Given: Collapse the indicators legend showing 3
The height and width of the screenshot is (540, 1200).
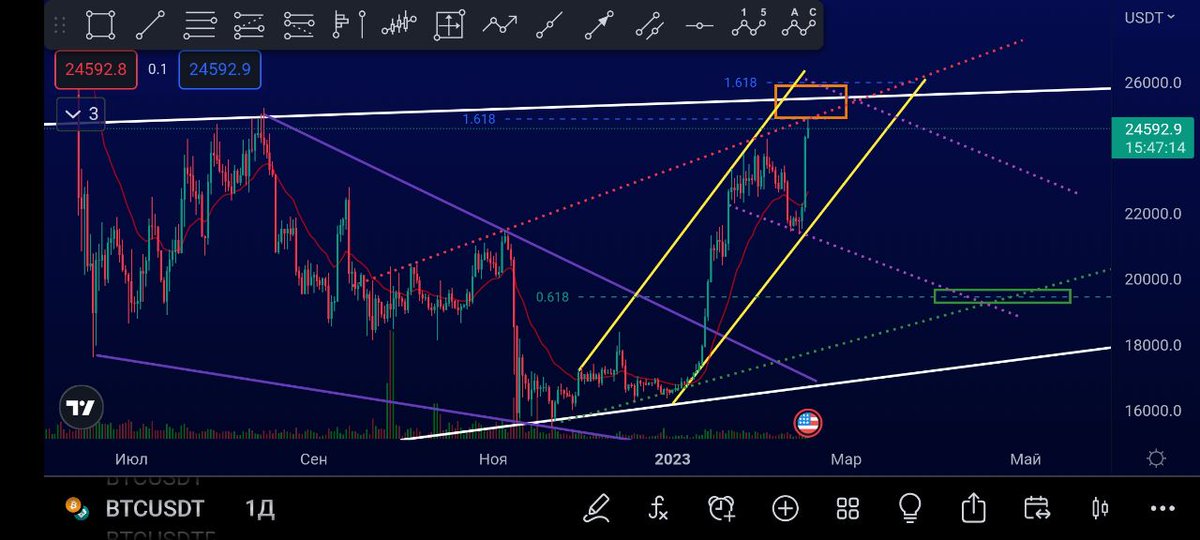Looking at the screenshot, I should click(82, 114).
